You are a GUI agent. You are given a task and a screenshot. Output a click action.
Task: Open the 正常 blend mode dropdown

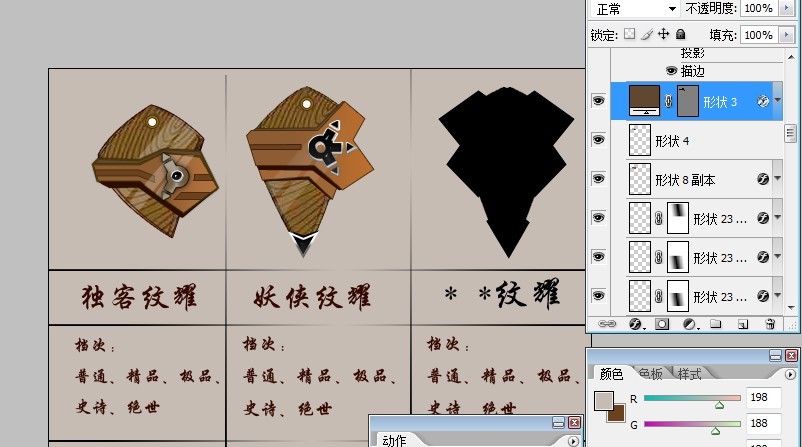[x=636, y=9]
